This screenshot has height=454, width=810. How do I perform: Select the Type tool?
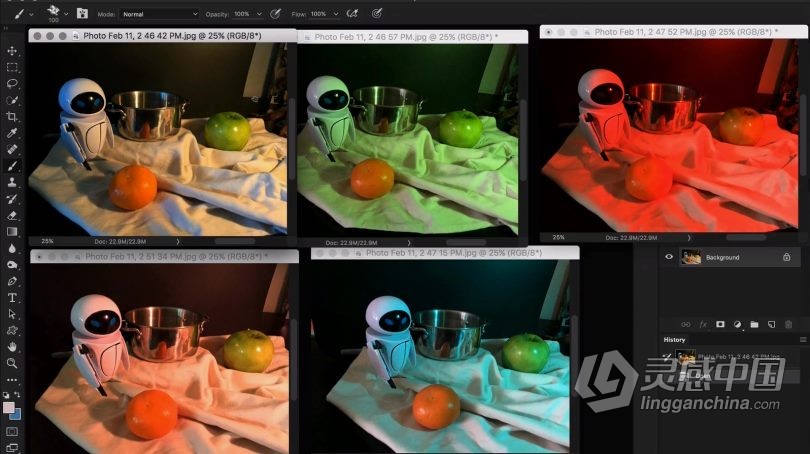12,298
